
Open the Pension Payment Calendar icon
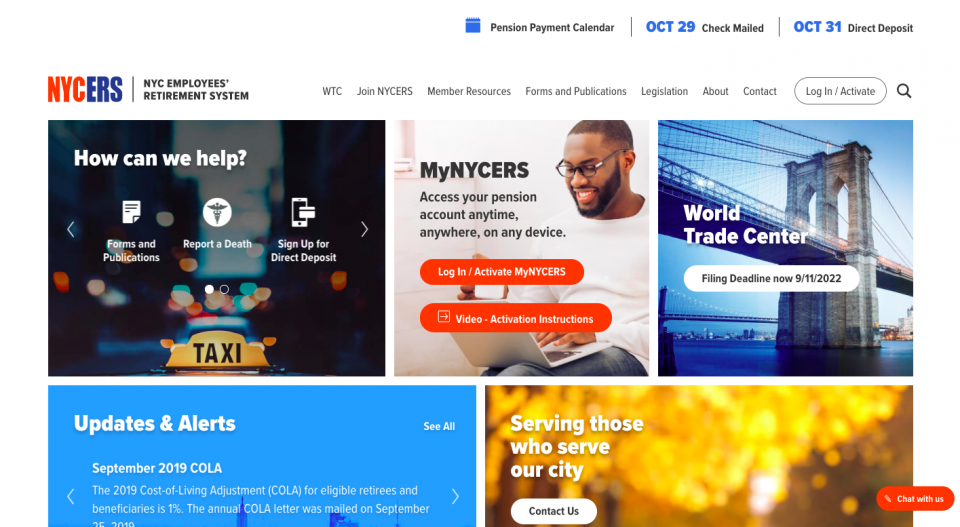coord(473,26)
